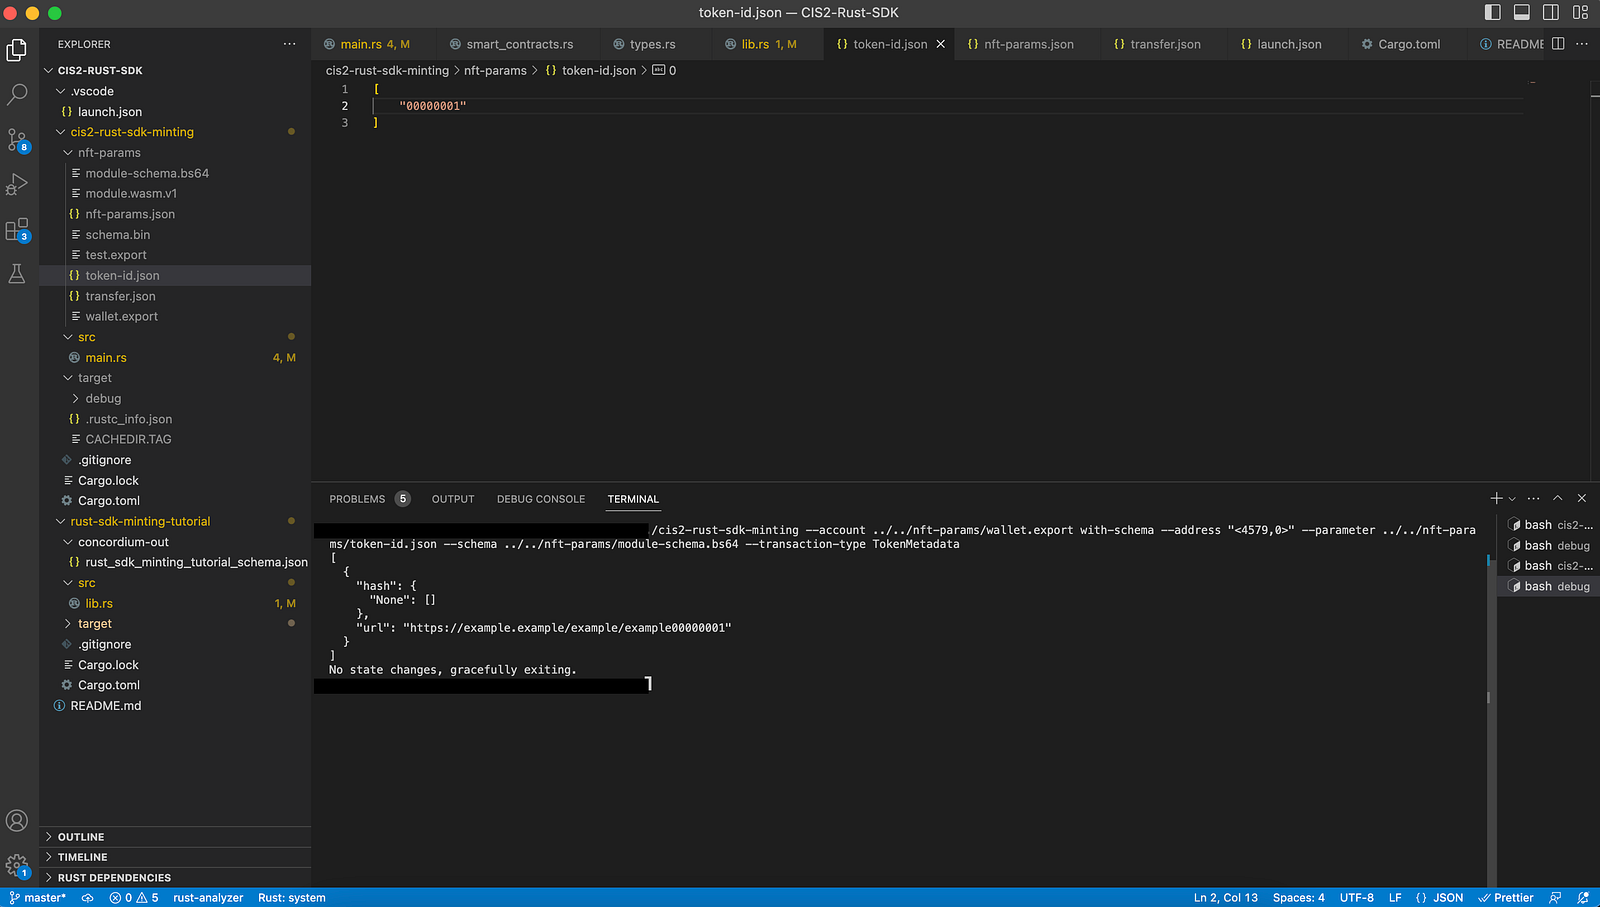Click Rust: system status bar item
Screen dimensions: 1600x907
(292, 897)
